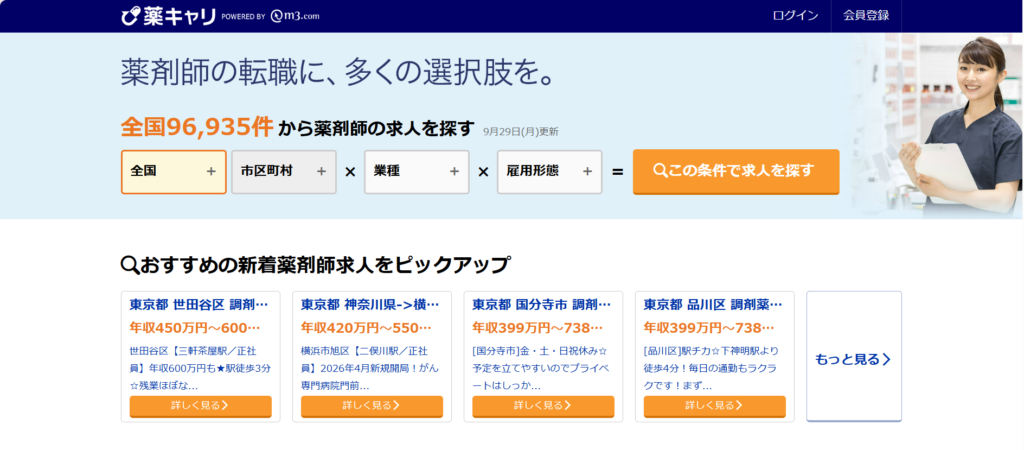Click 詳しく見る on 世田谷区 job card
This screenshot has width=1024, height=450.
point(200,406)
